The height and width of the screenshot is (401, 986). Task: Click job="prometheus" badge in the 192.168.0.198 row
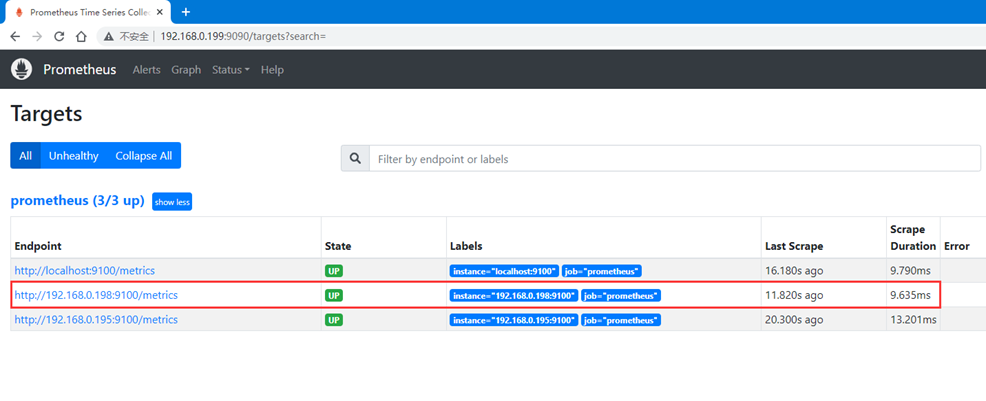click(621, 295)
